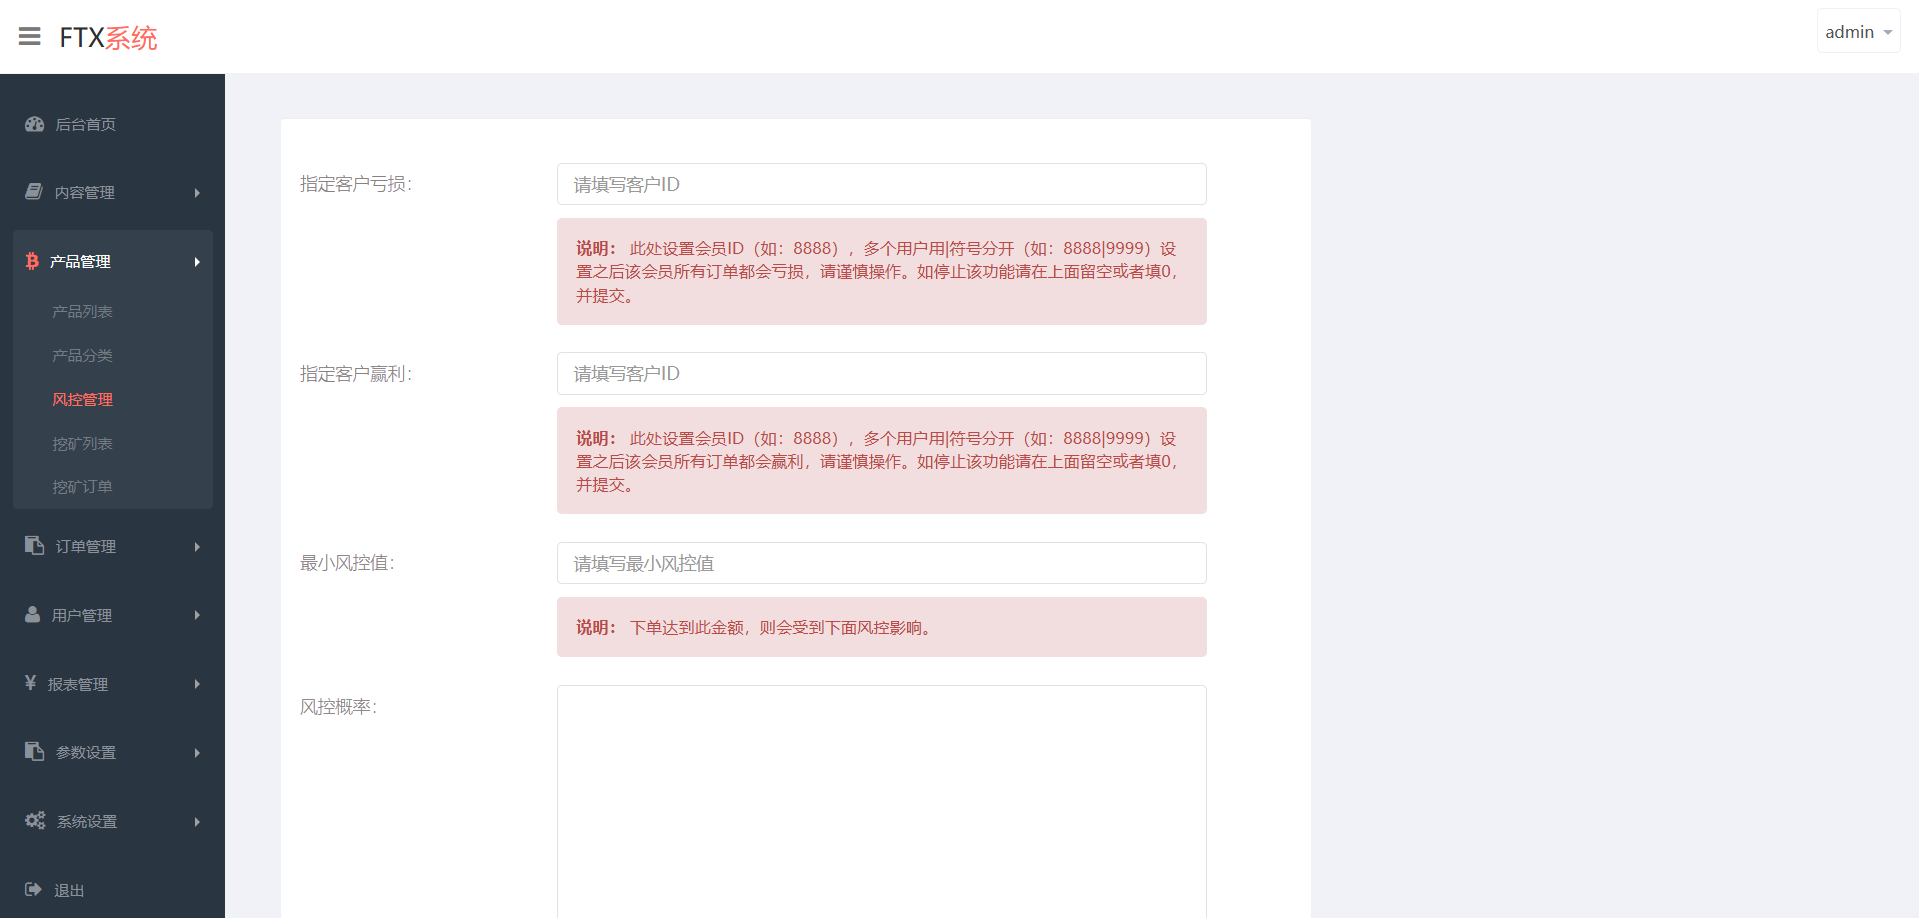The height and width of the screenshot is (918, 1919).
Task: Click the 指定客户亏损 field label
Action: [x=356, y=184]
